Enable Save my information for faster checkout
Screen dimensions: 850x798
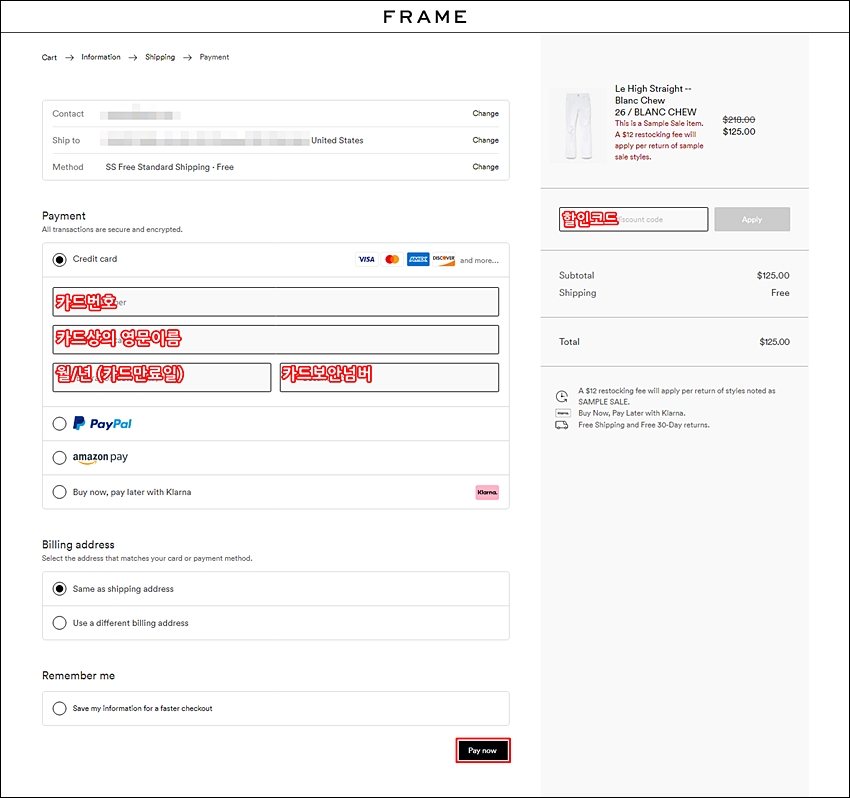point(60,709)
